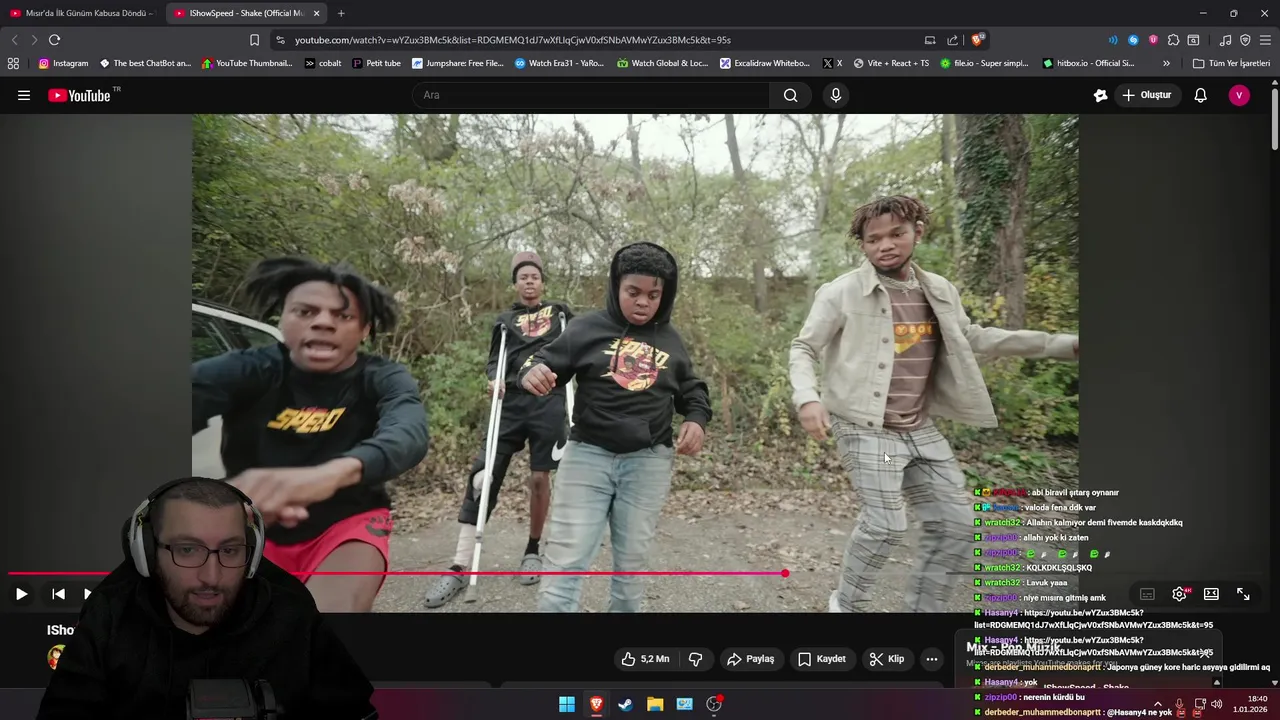Like the video with 5,2 Mn likes
The image size is (1280, 720).
click(x=645, y=659)
